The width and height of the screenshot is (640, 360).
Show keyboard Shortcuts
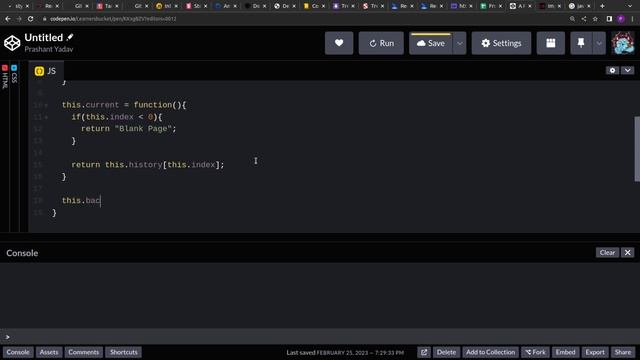tap(124, 352)
